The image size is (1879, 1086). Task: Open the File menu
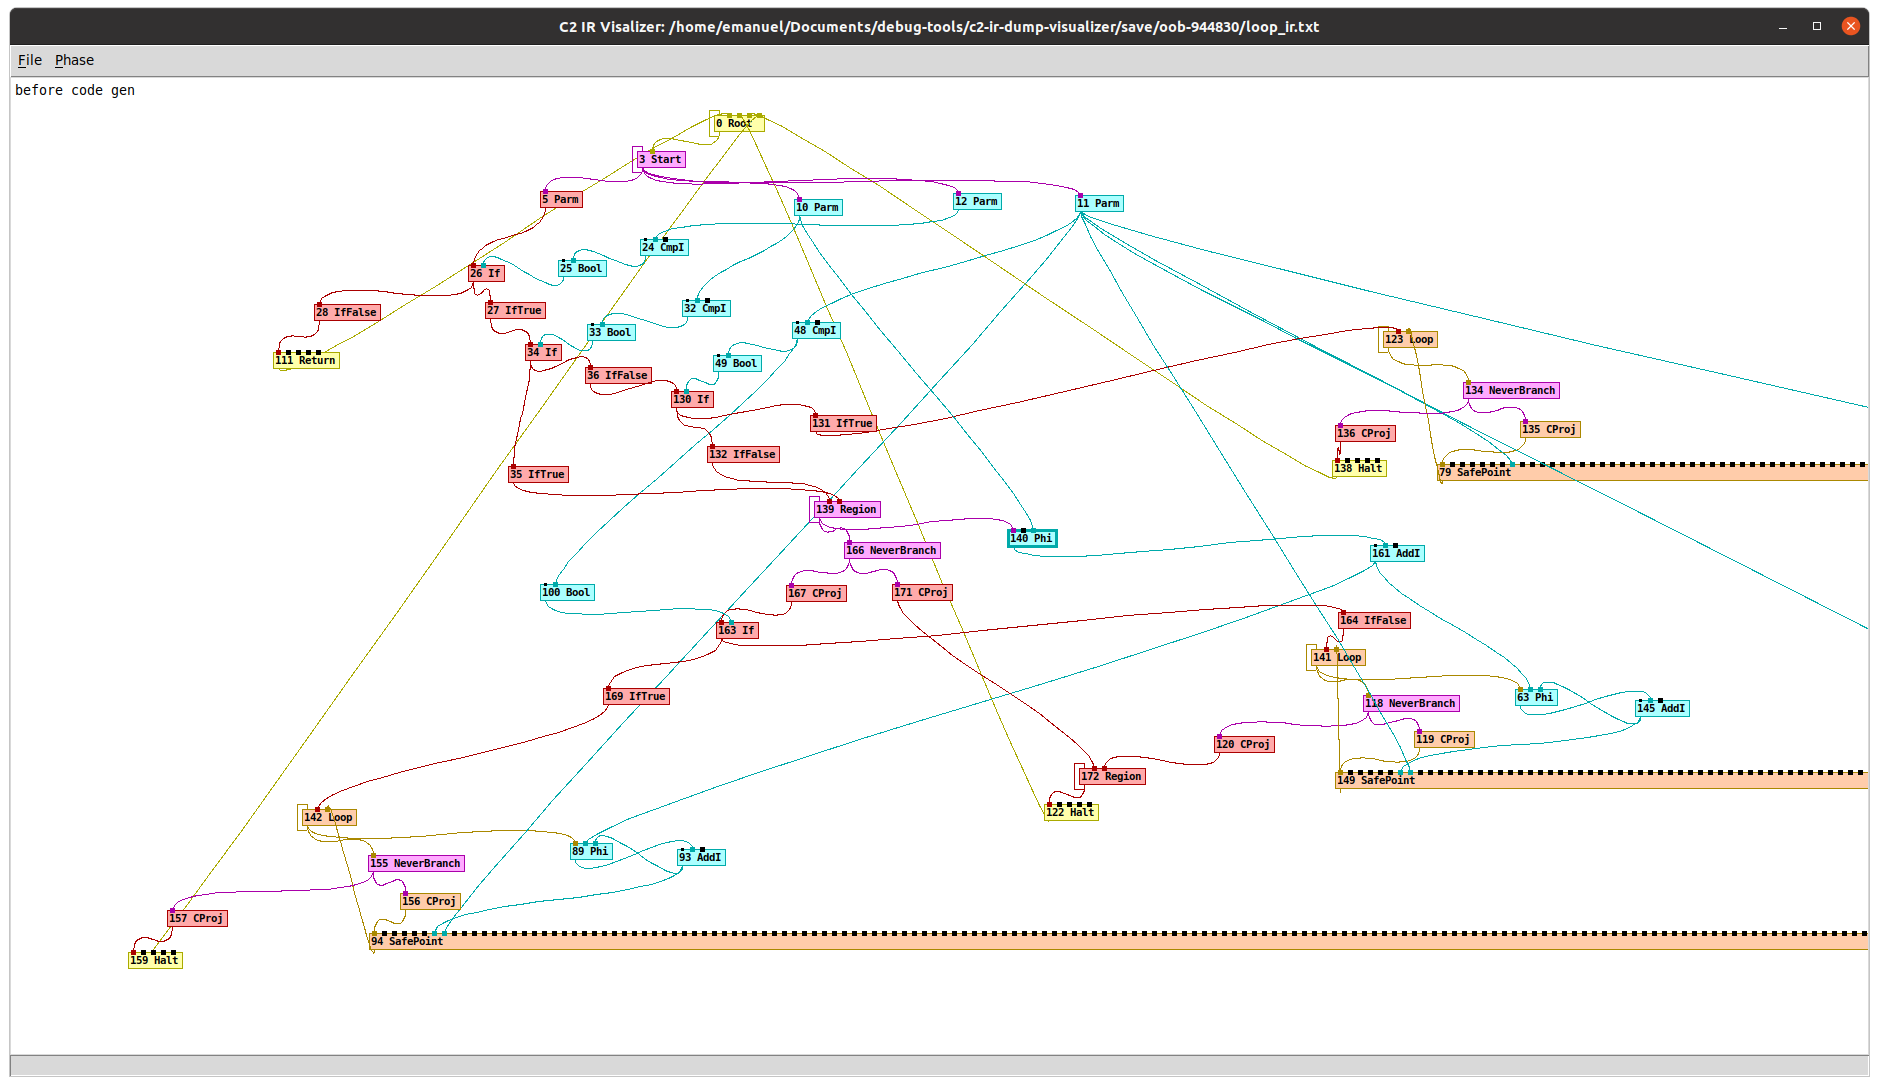click(x=30, y=60)
